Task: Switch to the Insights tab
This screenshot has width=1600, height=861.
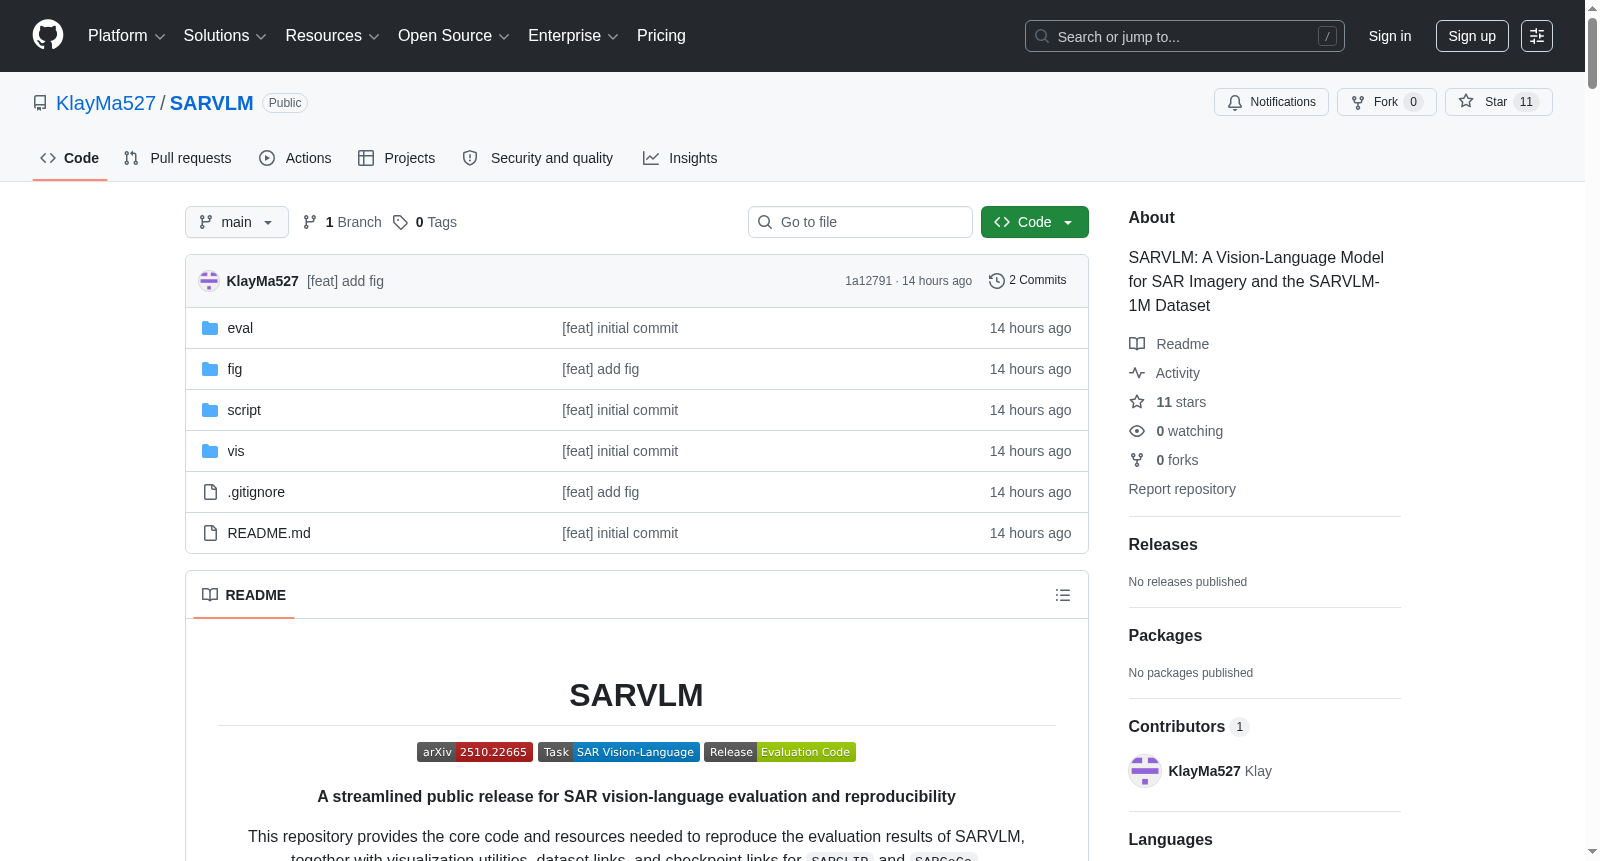Action: pyautogui.click(x=680, y=158)
